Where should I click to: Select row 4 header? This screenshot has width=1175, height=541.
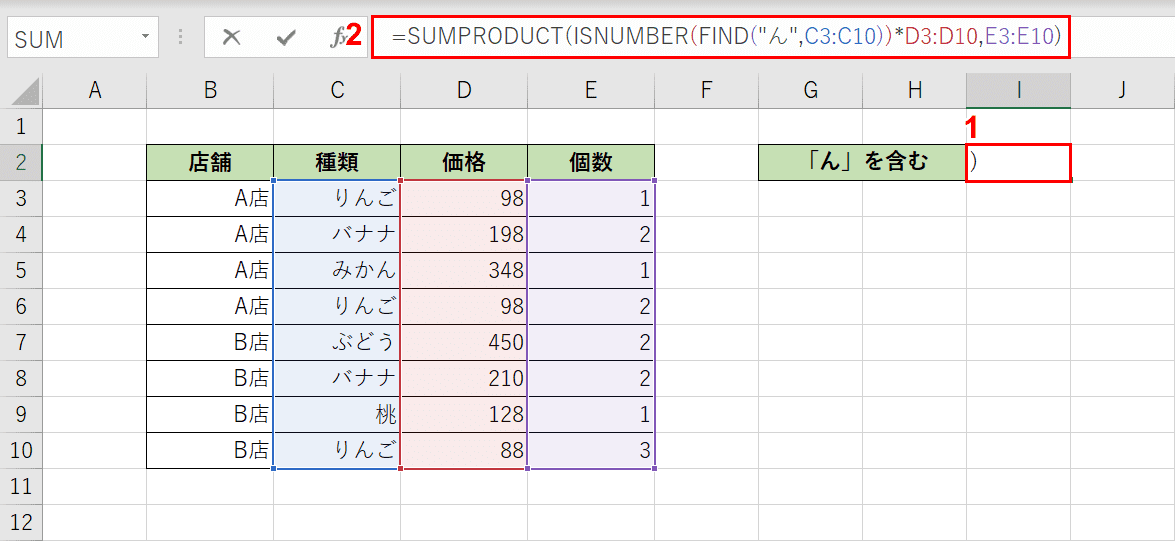[x=21, y=235]
